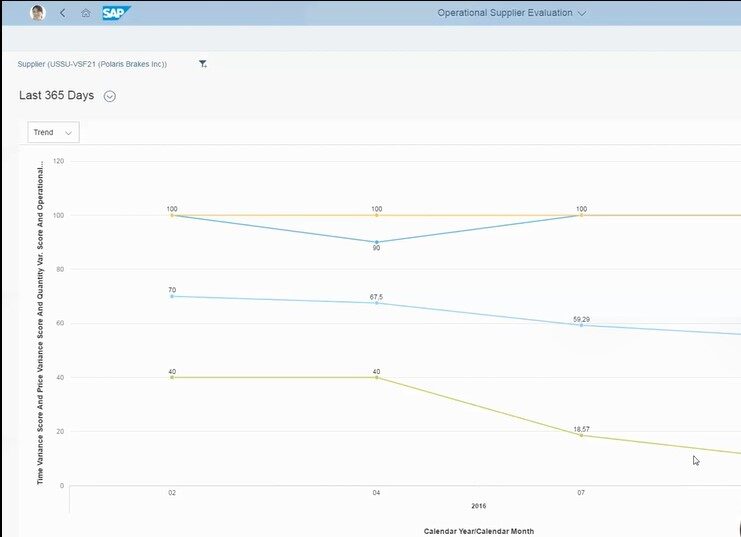Select the 18,57 data point at month 07

[581, 435]
